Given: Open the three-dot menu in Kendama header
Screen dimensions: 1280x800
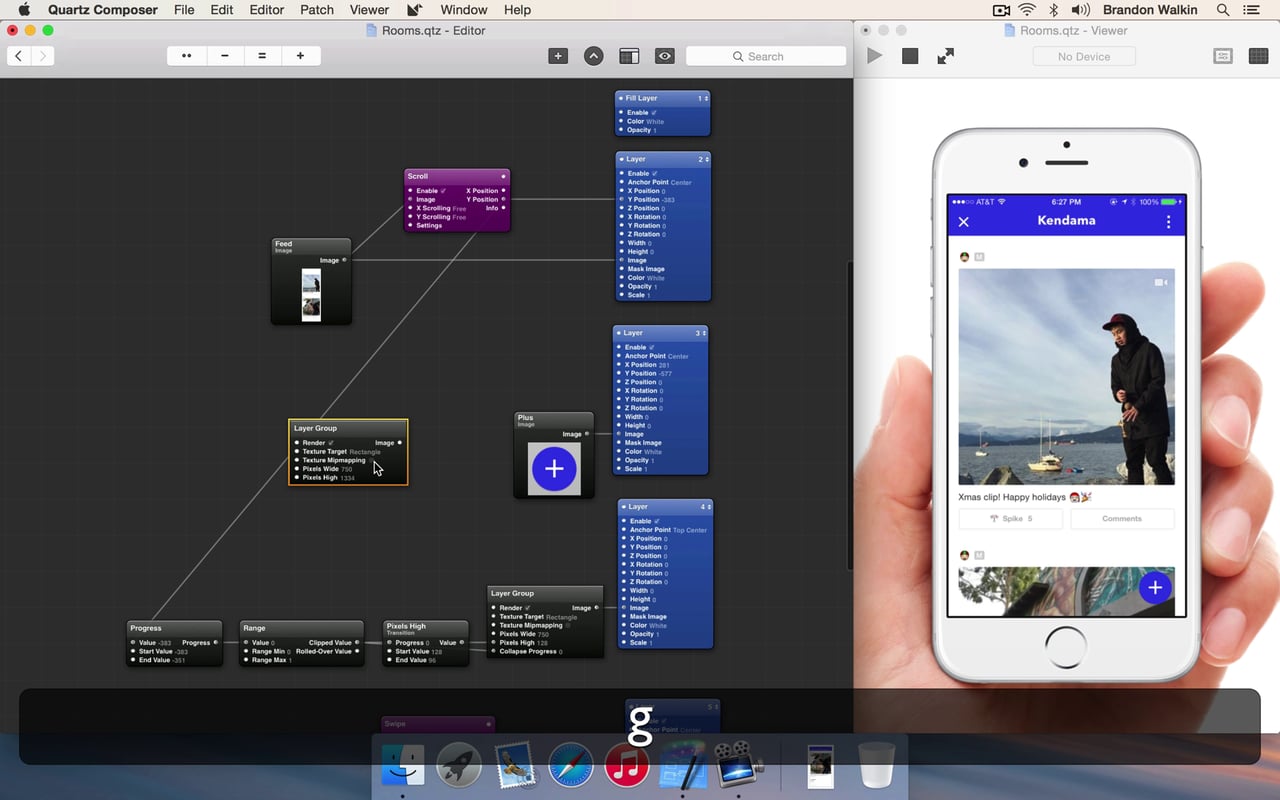Looking at the screenshot, I should [x=1168, y=222].
